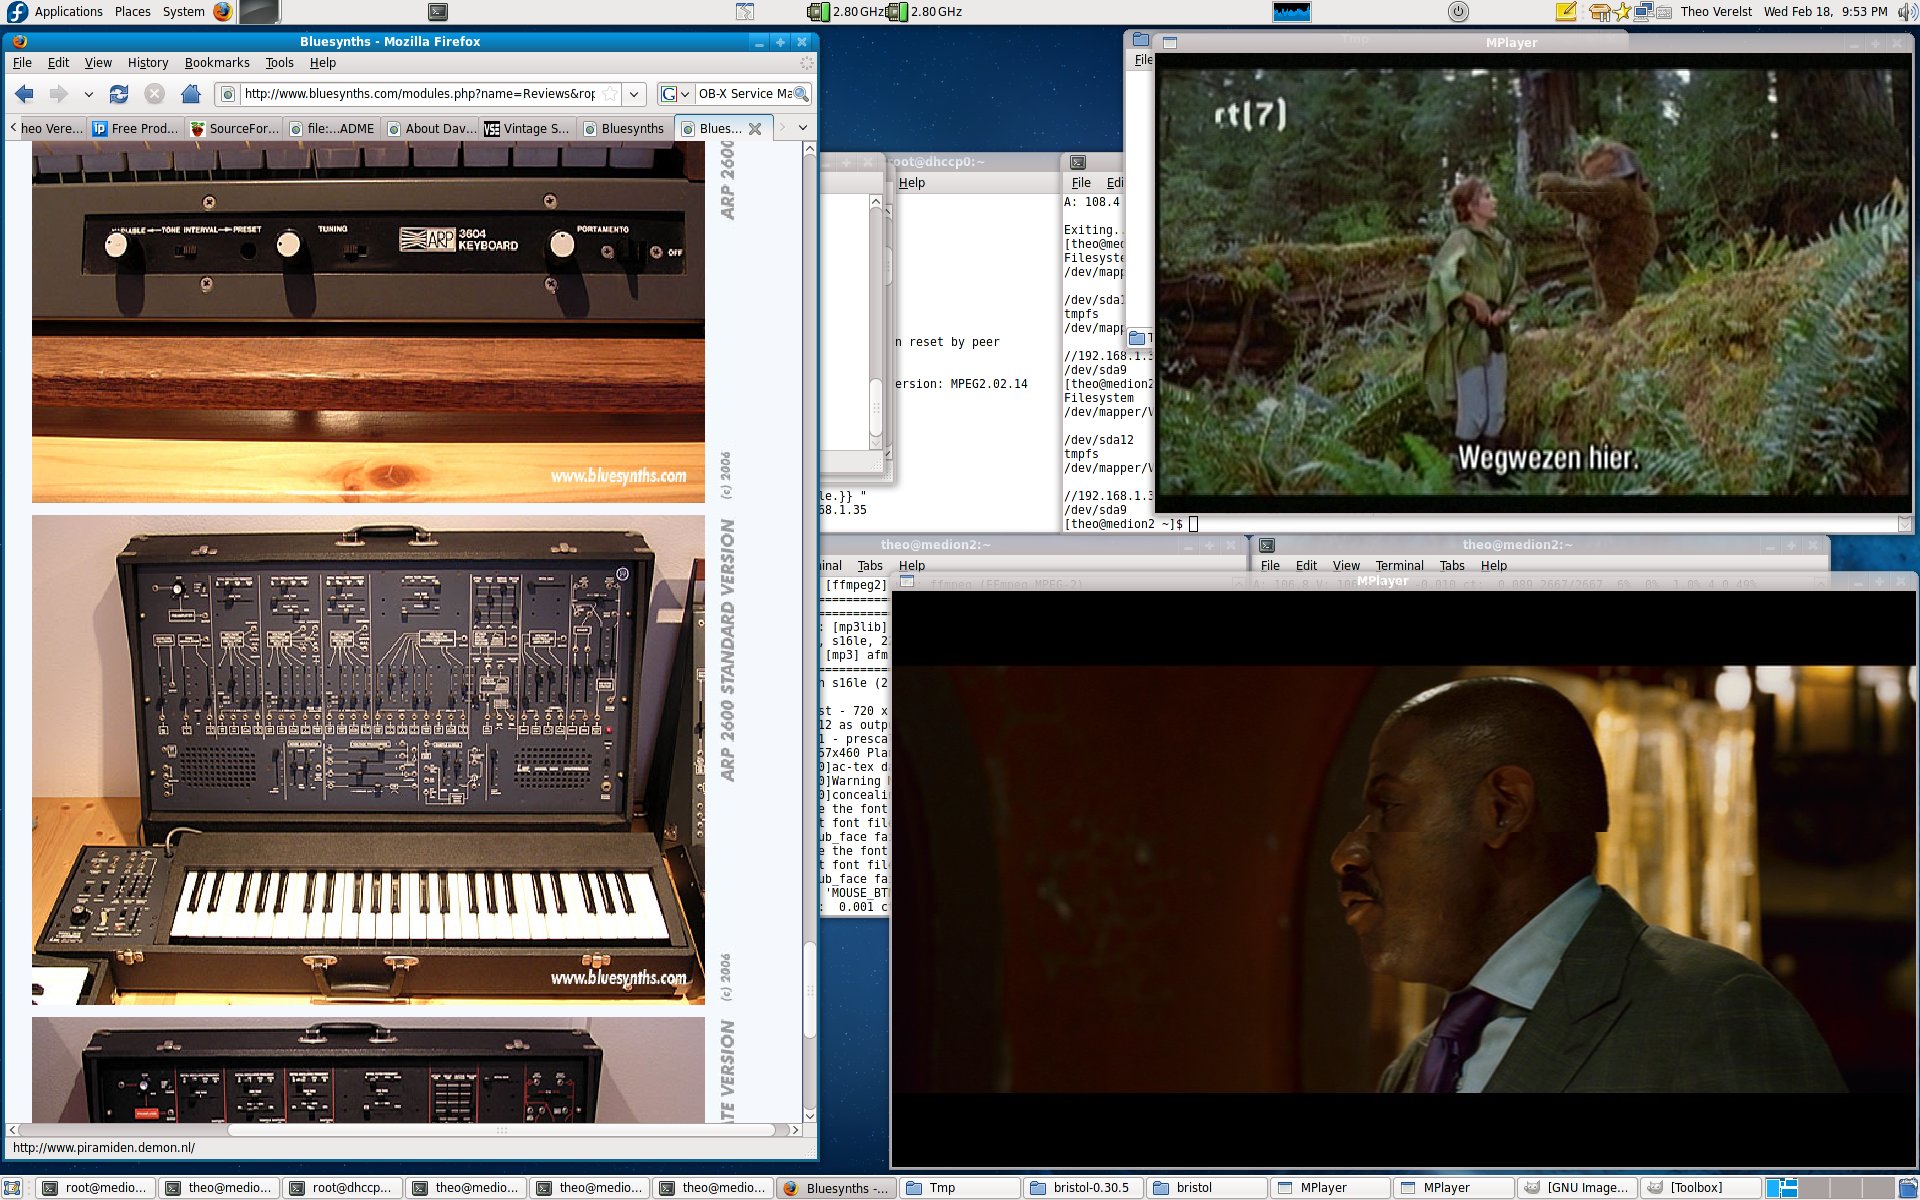Open Firefox File menu
This screenshot has width=1920, height=1200.
[22, 62]
